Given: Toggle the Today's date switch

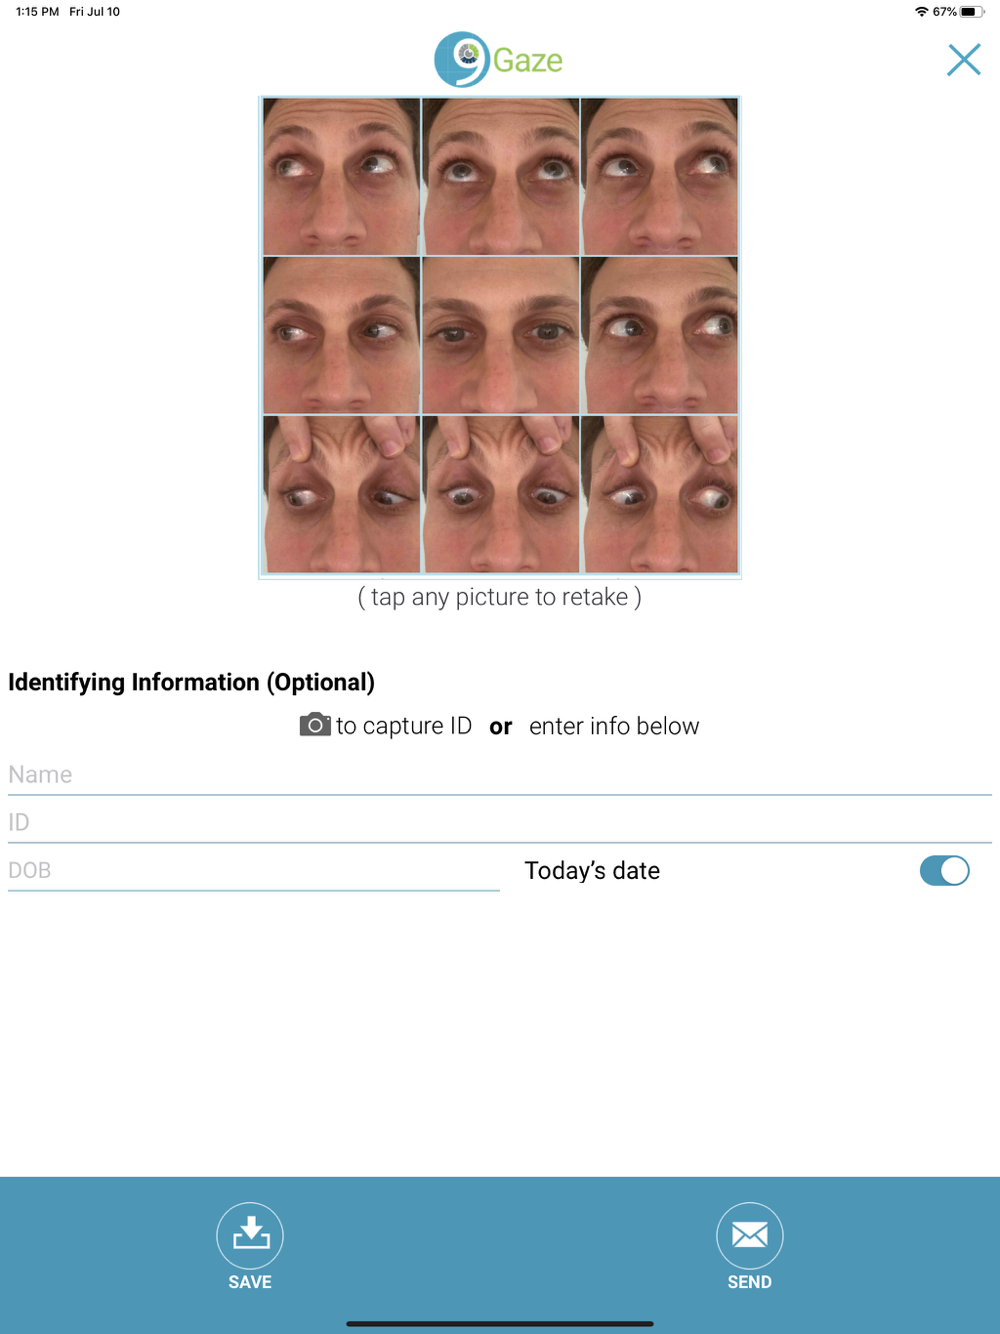Looking at the screenshot, I should (x=944, y=871).
